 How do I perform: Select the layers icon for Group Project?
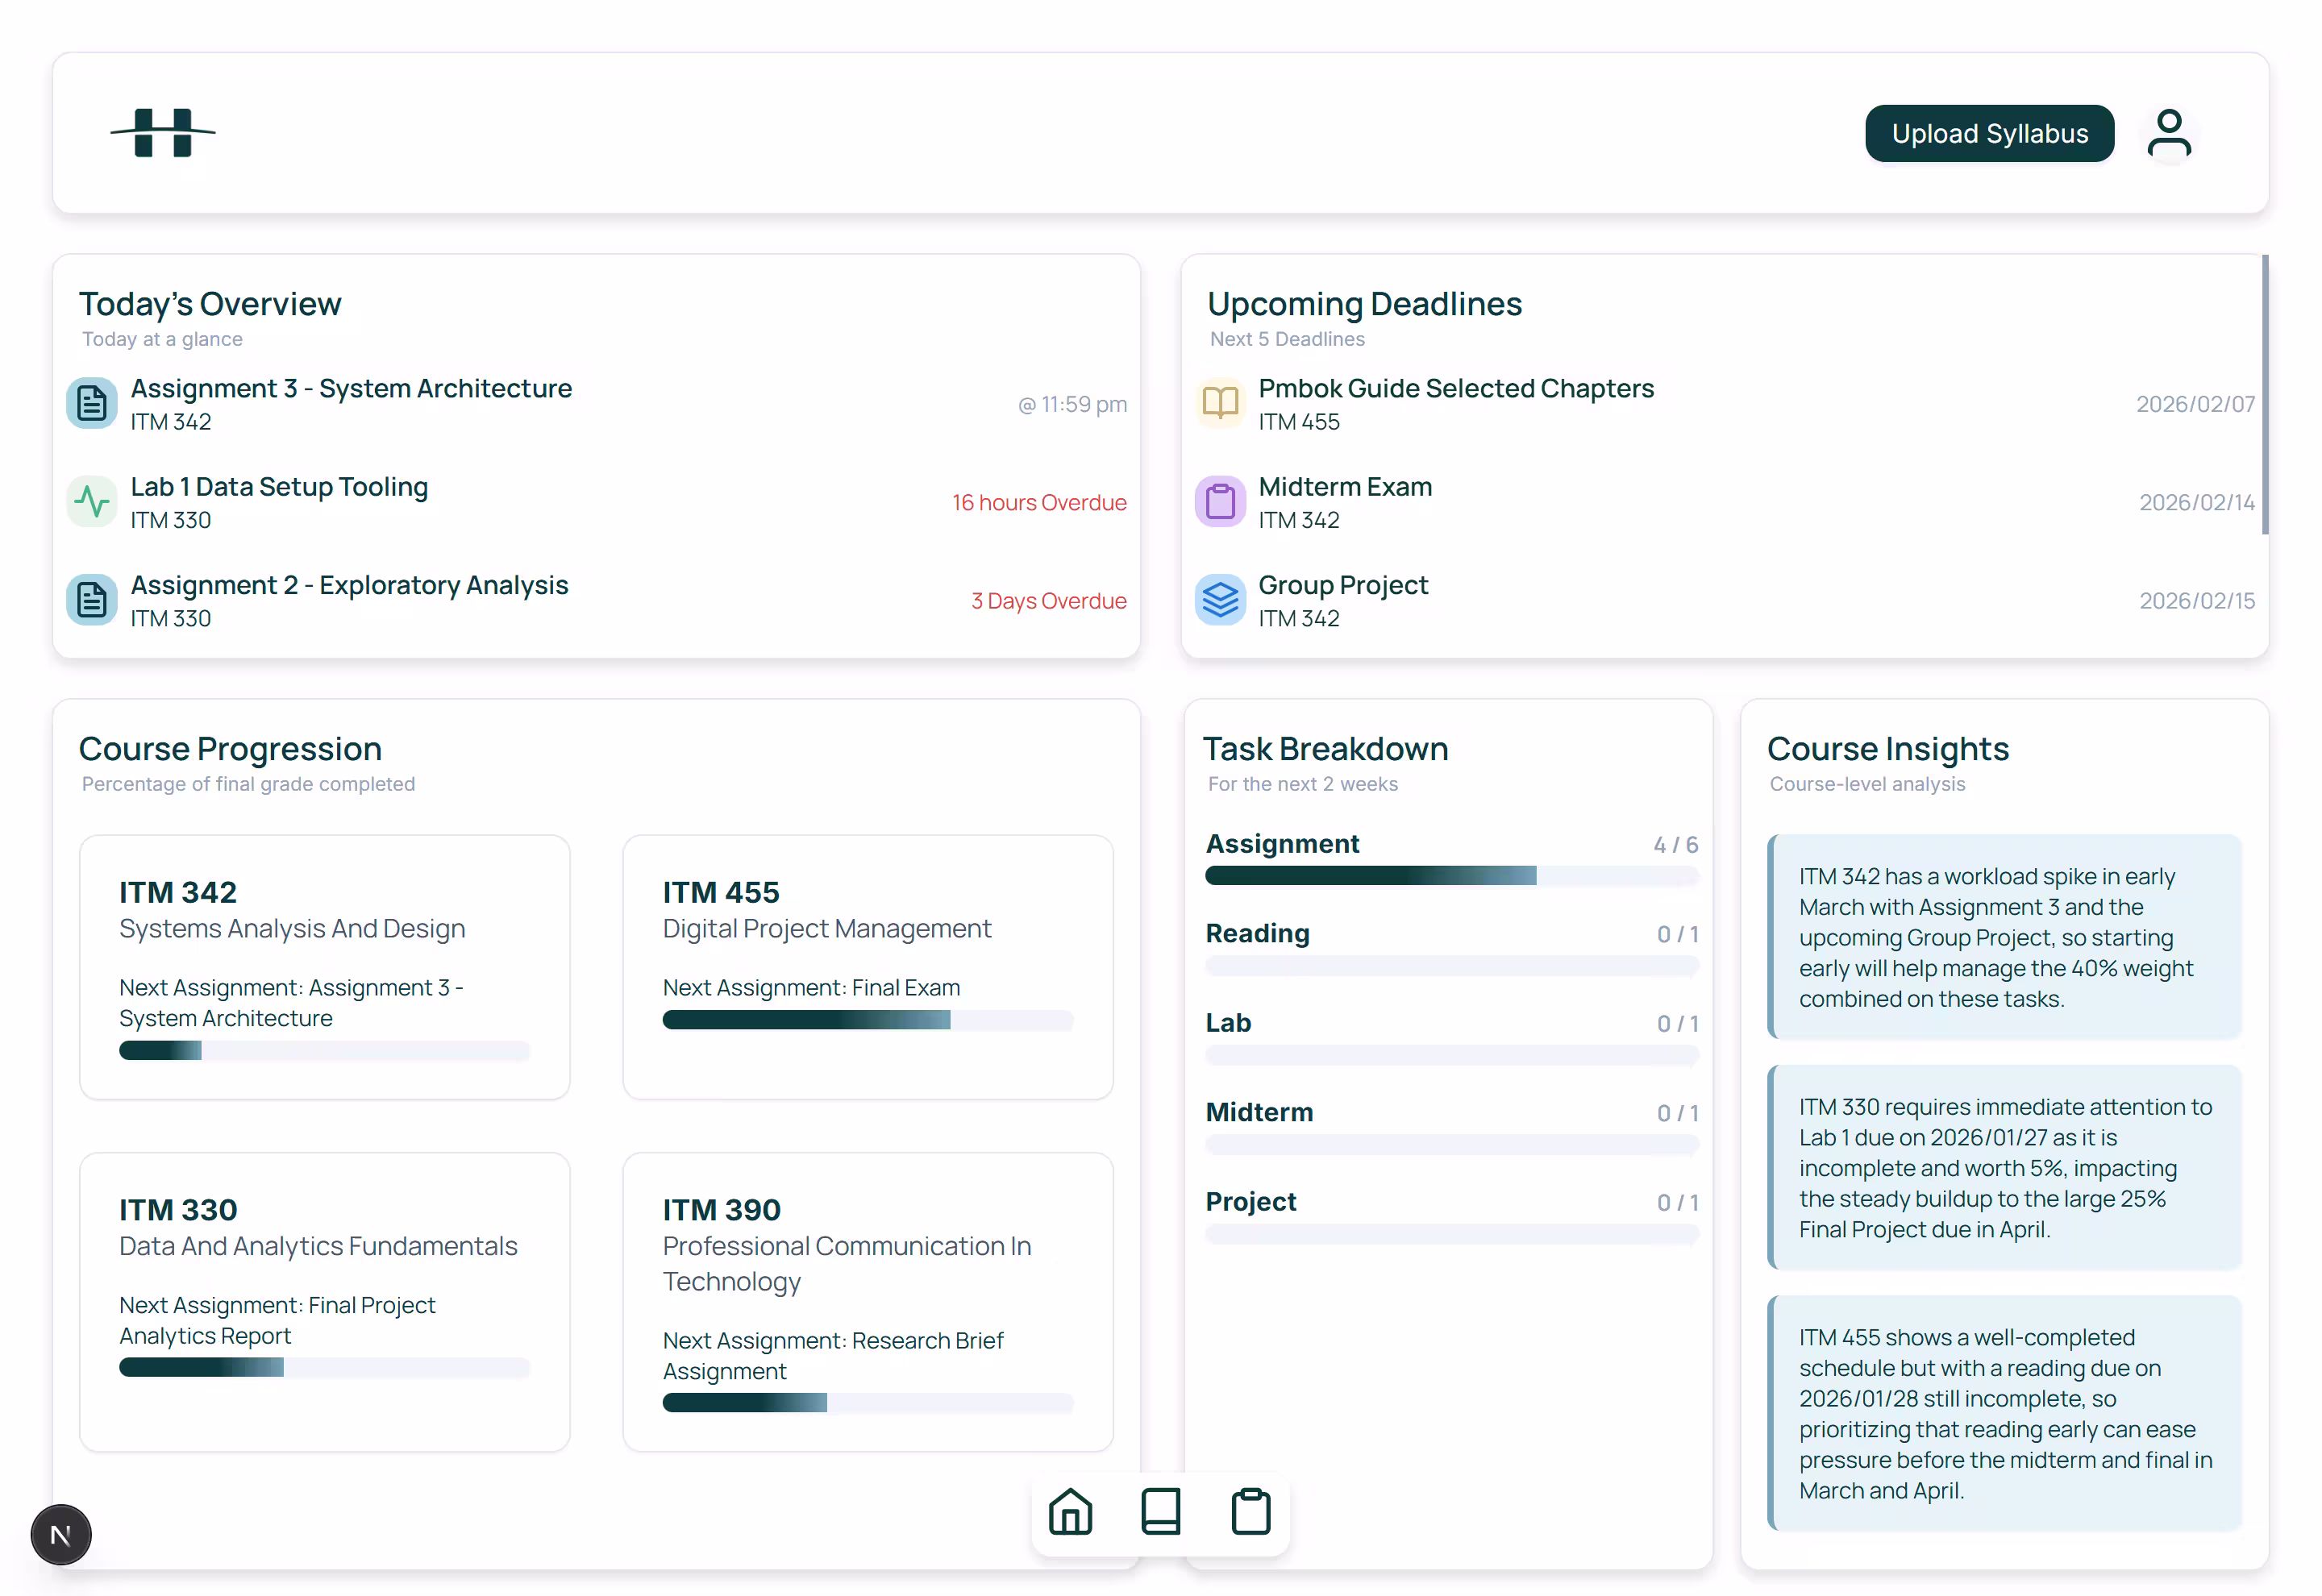1220,599
